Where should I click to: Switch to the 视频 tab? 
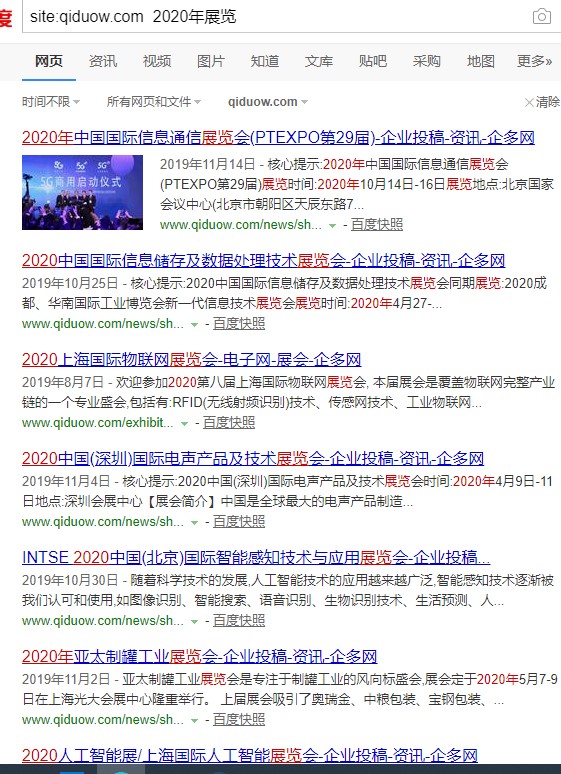click(157, 61)
